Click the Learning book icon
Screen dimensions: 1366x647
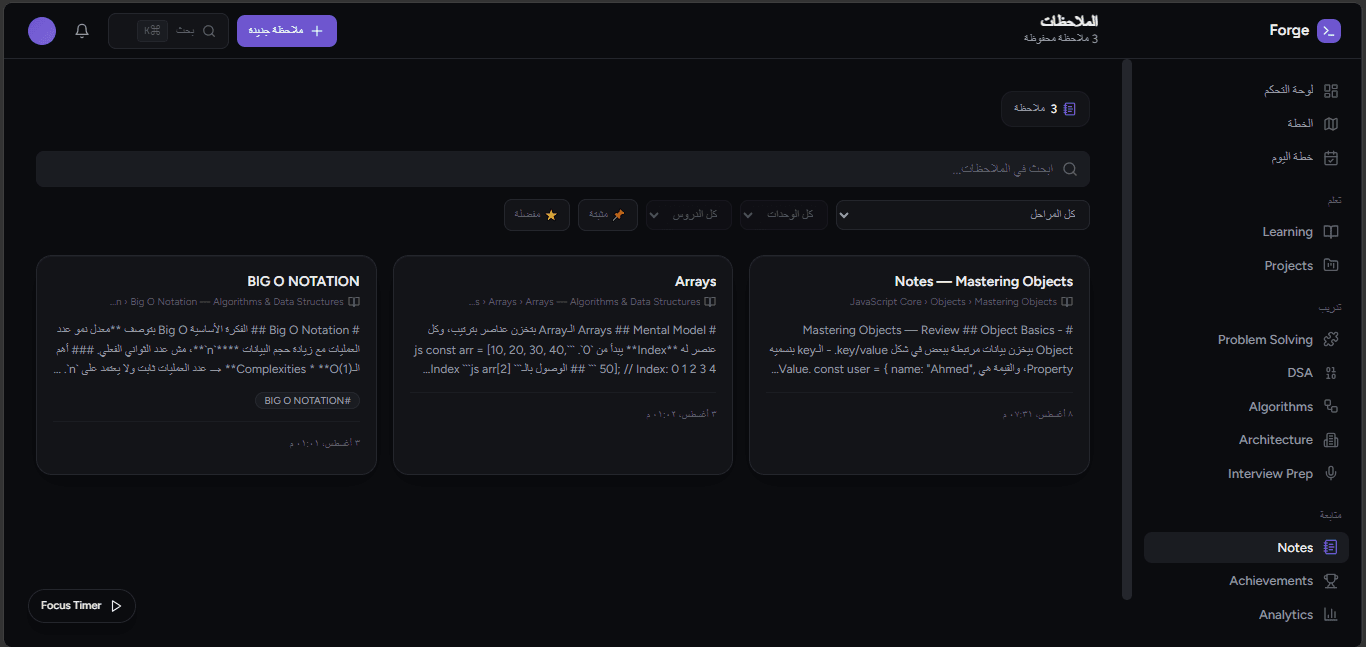point(1331,232)
